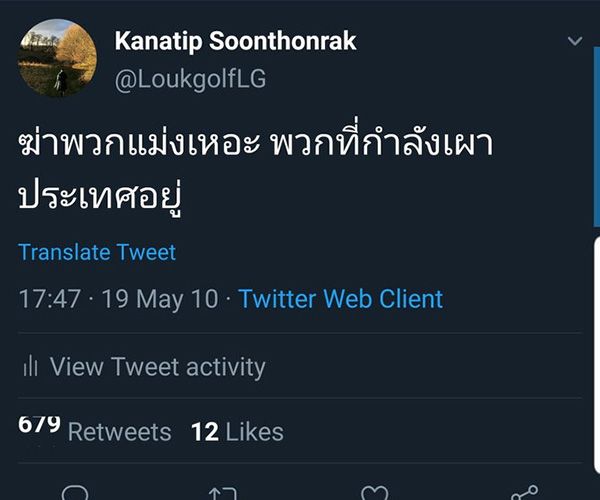Click the reply speech bubble icon

tap(75, 493)
